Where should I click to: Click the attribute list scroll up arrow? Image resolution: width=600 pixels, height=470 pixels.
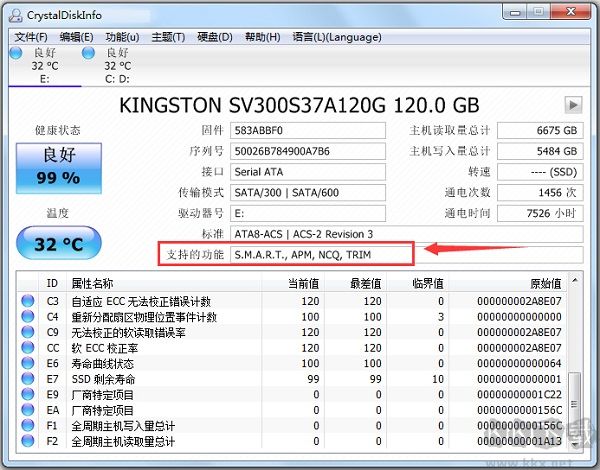tap(574, 281)
